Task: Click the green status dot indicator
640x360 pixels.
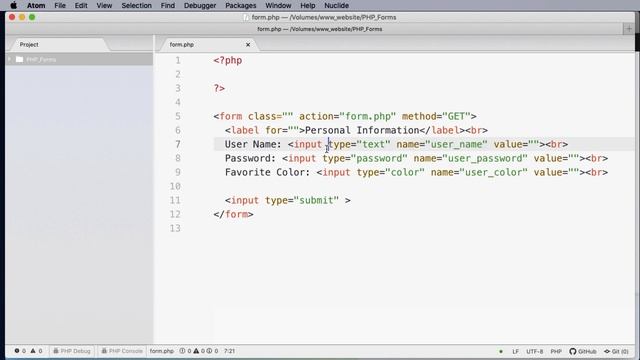Action: point(501,351)
